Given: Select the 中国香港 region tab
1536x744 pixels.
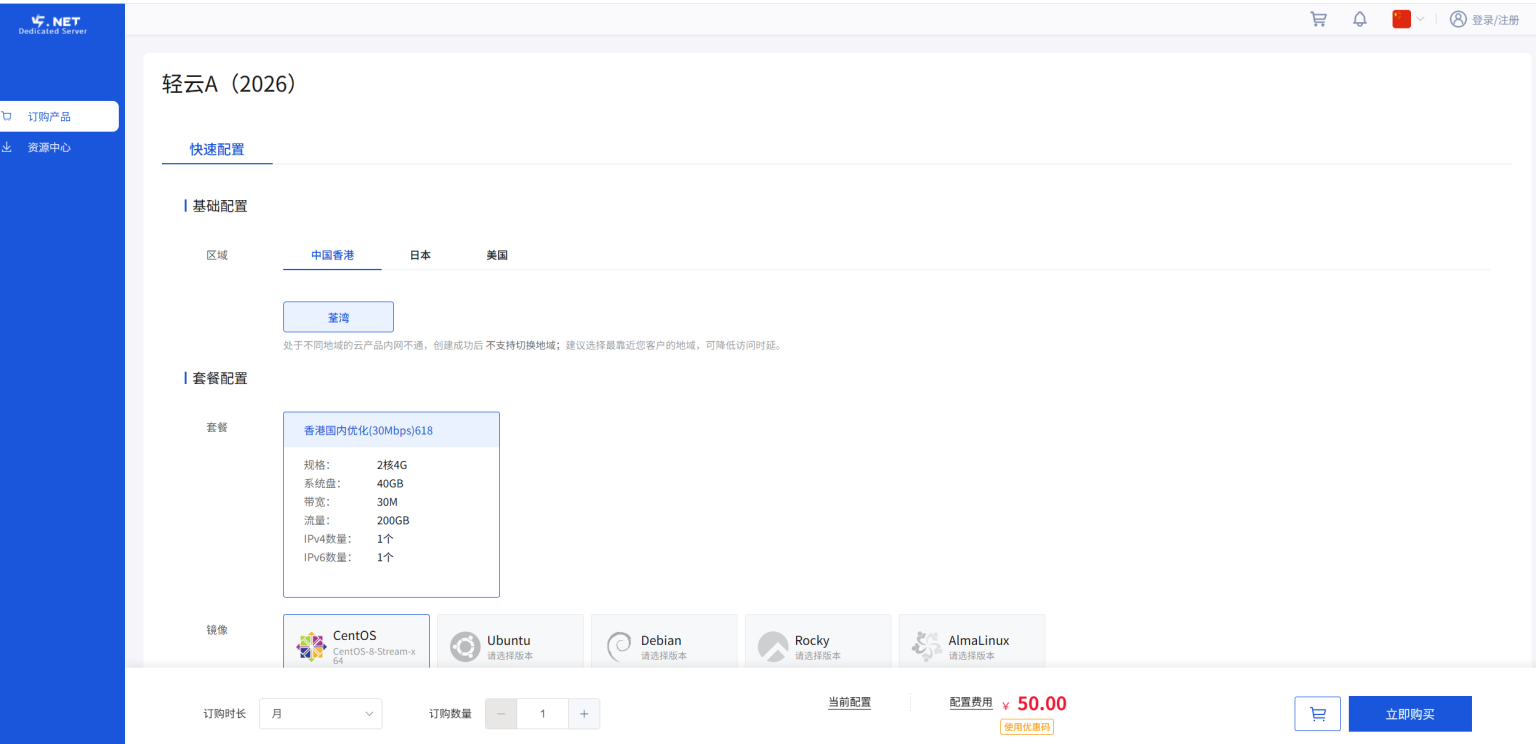Looking at the screenshot, I should pos(332,255).
